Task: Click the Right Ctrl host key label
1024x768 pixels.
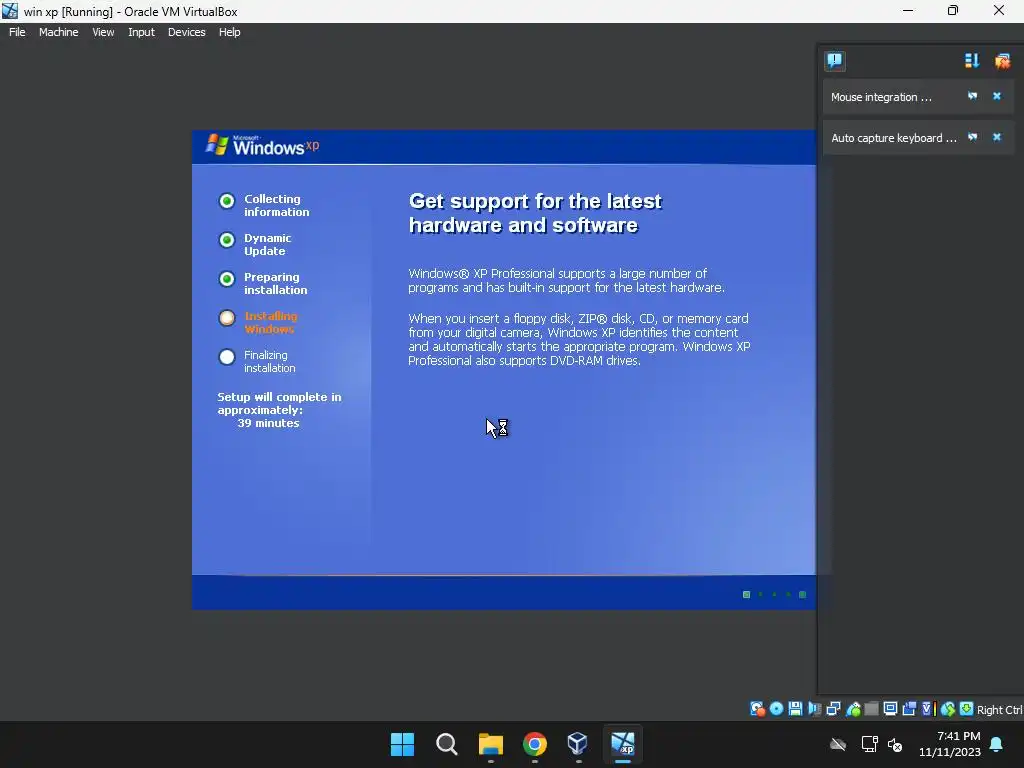Action: 1000,710
